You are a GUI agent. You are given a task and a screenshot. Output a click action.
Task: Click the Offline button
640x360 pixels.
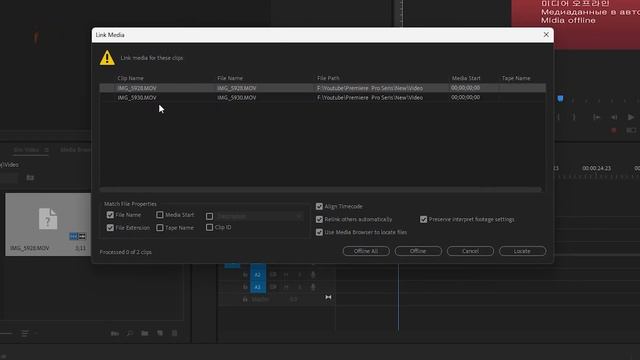tap(418, 251)
